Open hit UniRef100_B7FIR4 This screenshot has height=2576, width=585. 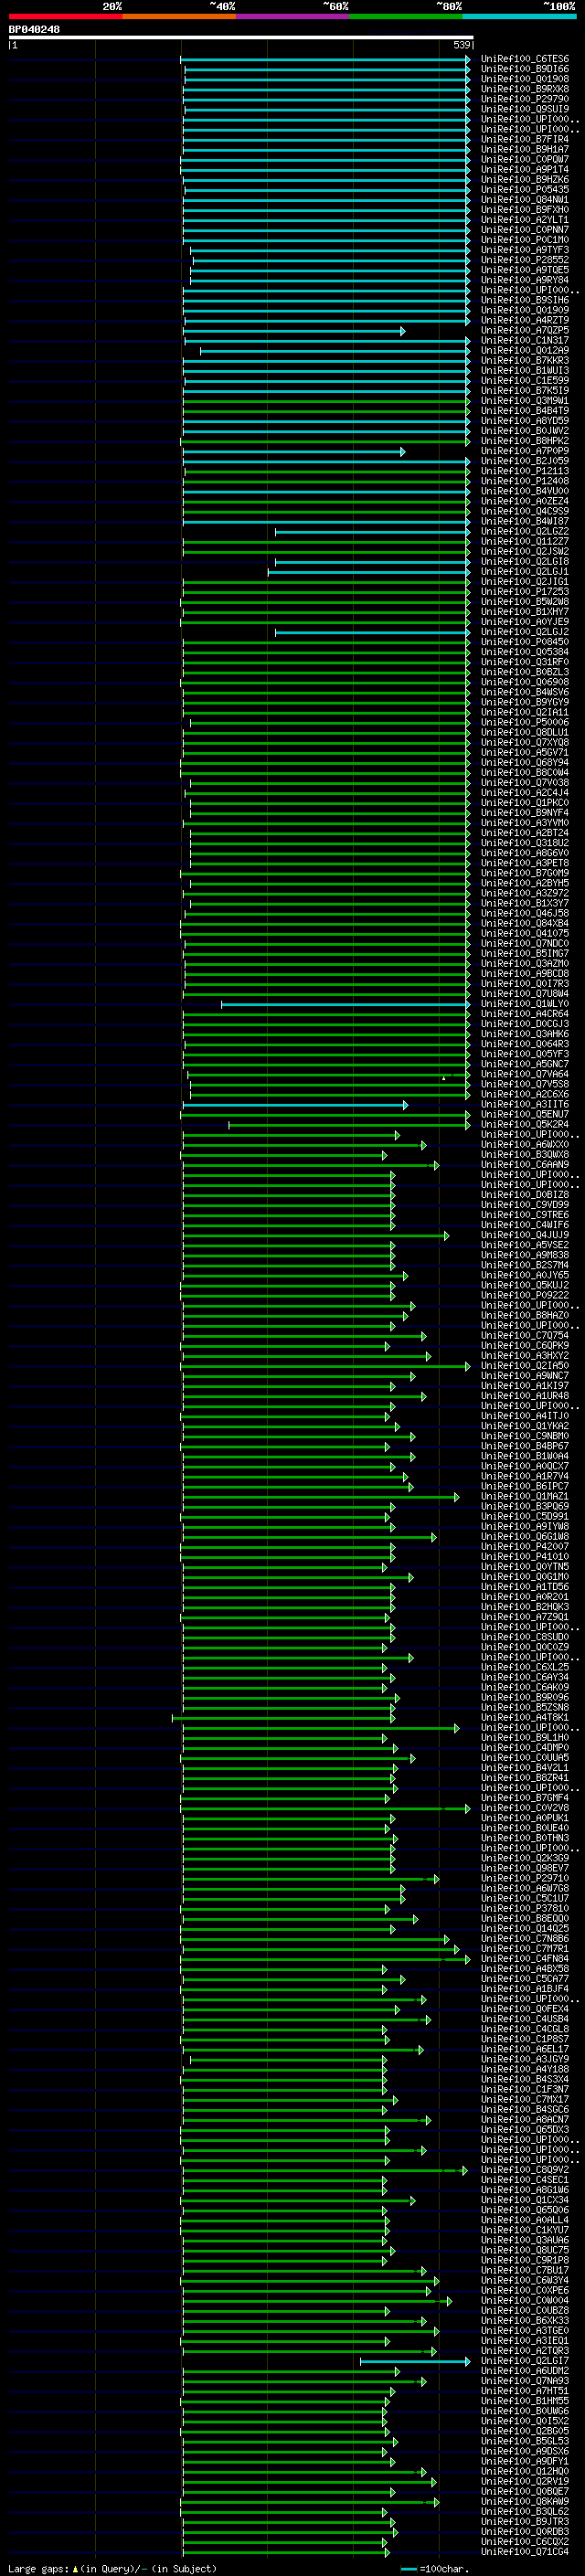coord(525,139)
